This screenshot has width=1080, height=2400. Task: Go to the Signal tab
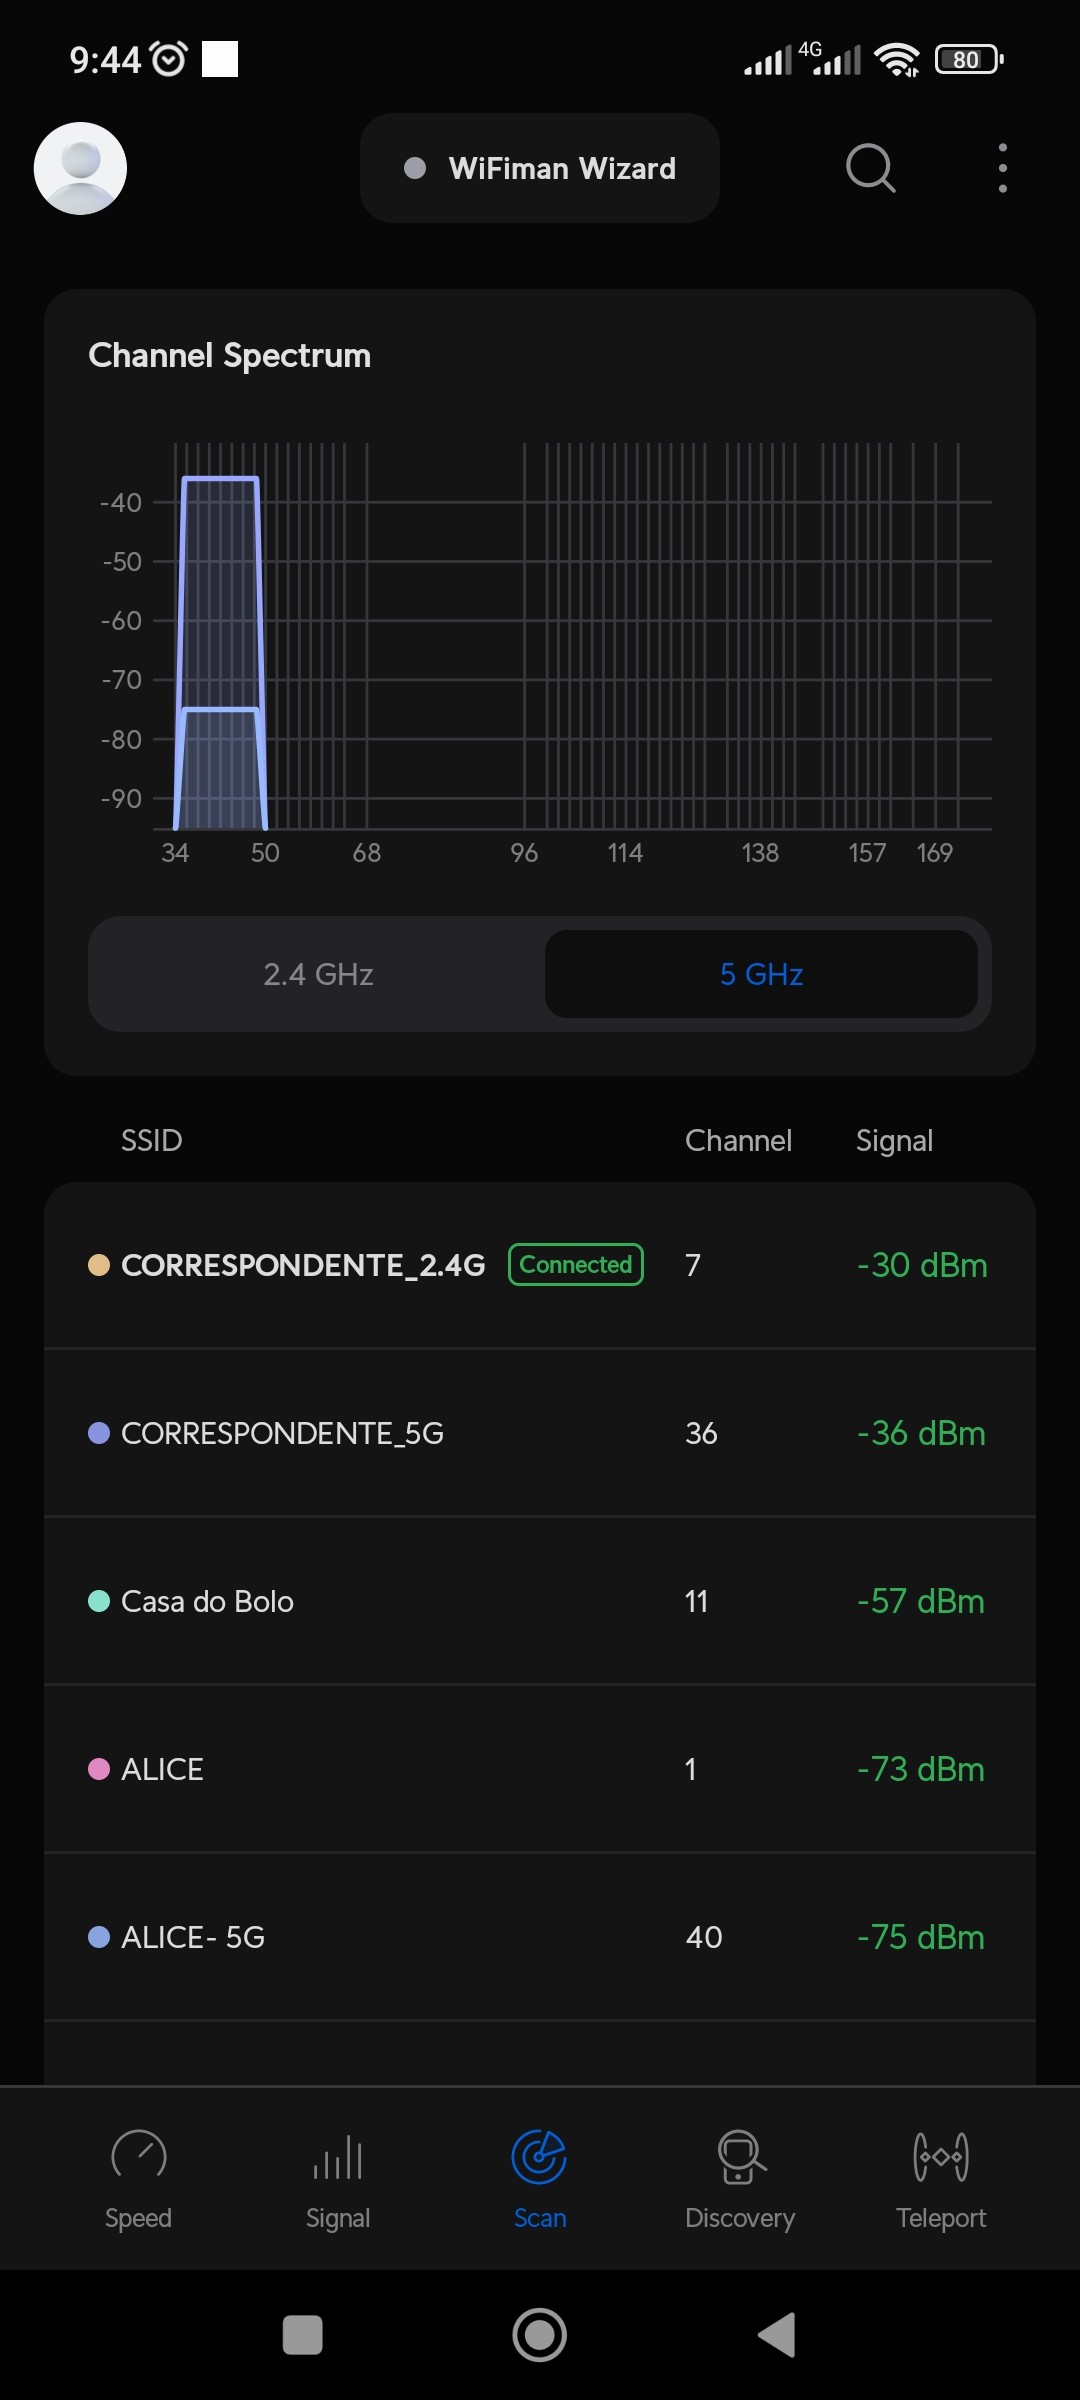pos(338,2178)
